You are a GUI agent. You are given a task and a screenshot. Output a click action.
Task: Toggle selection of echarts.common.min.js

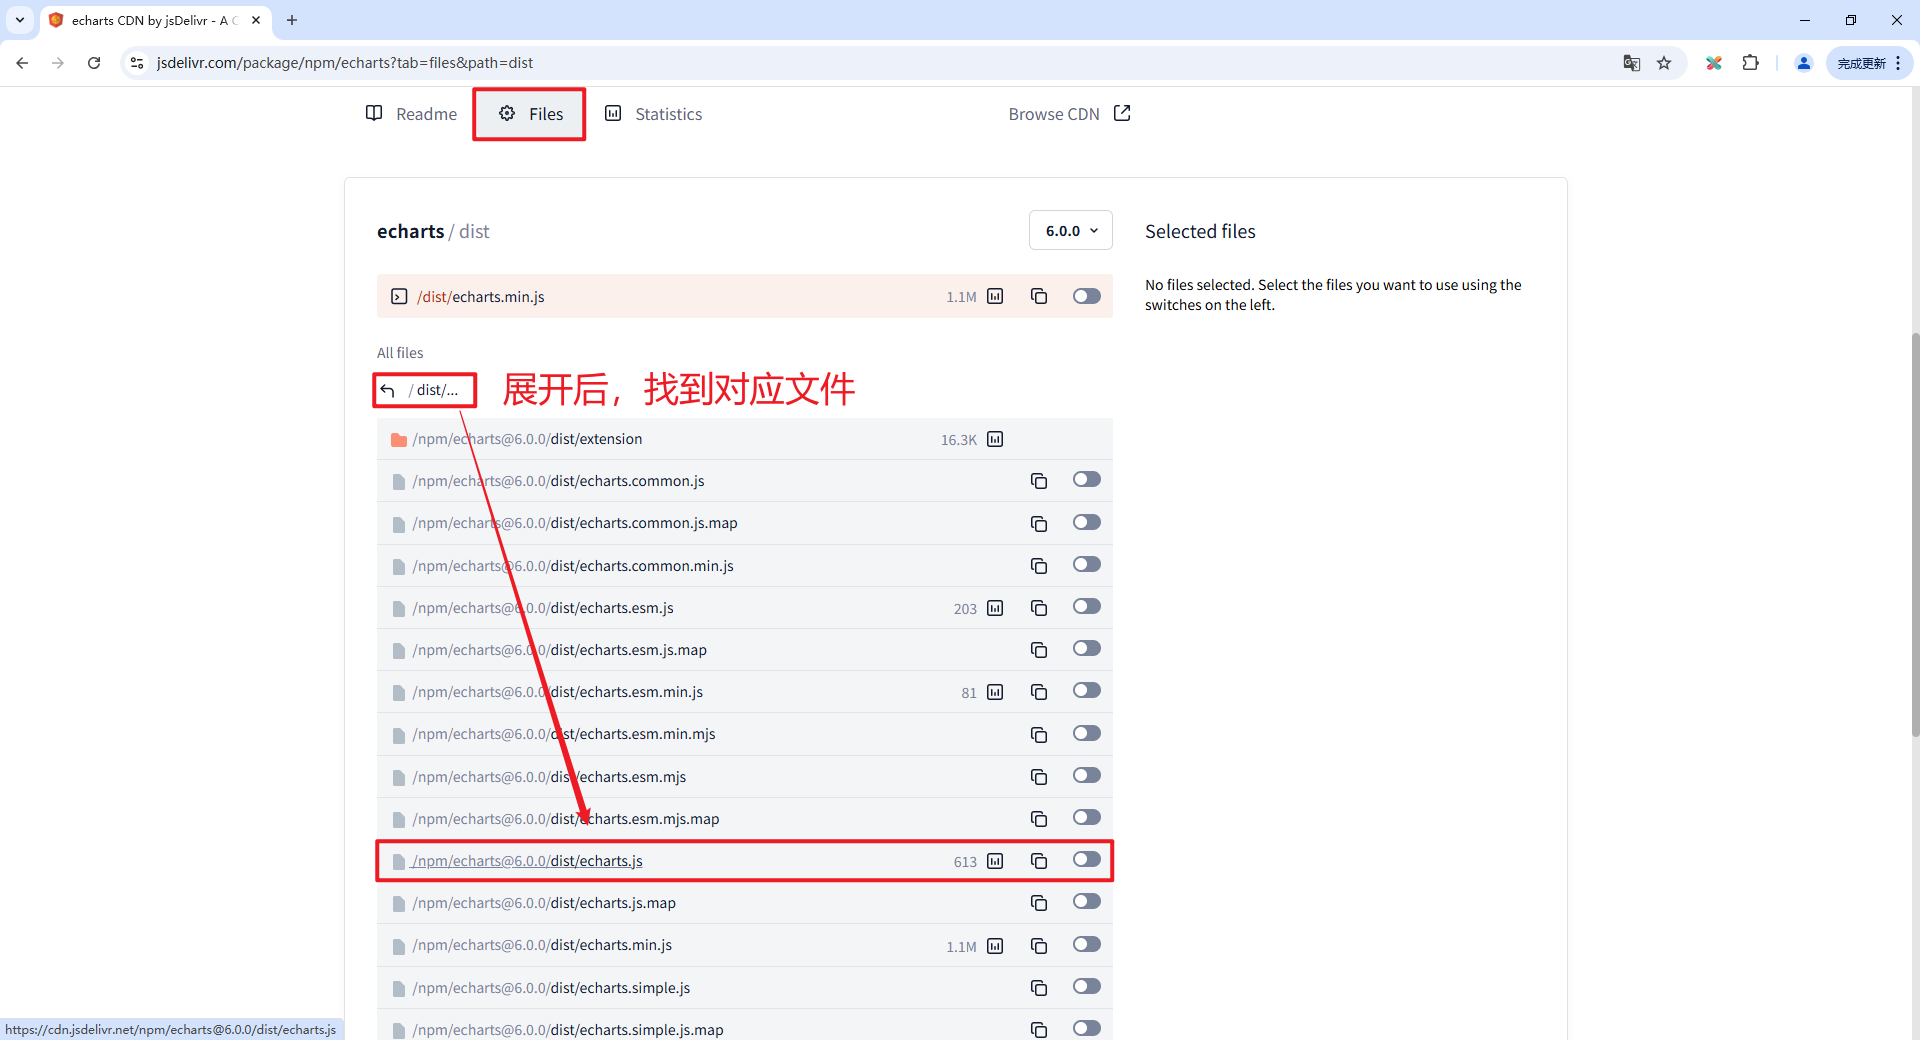[x=1087, y=564]
